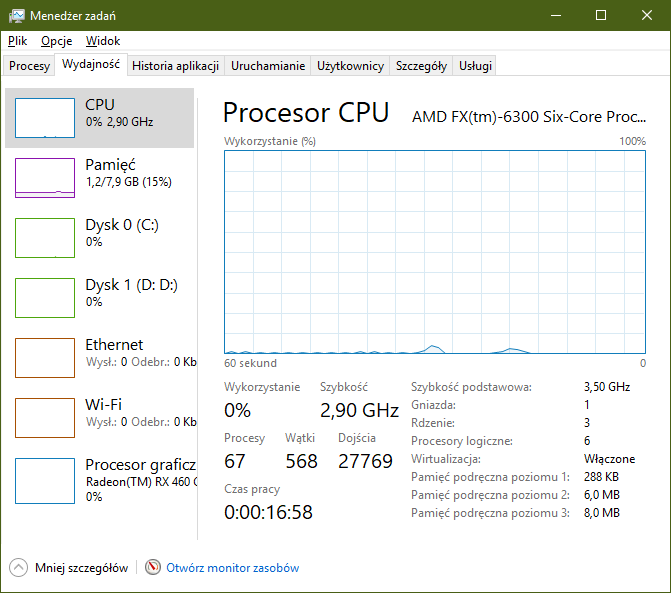This screenshot has height=593, width=671.
Task: Select the Pamięć memory graph thumbnail
Action: (x=45, y=178)
